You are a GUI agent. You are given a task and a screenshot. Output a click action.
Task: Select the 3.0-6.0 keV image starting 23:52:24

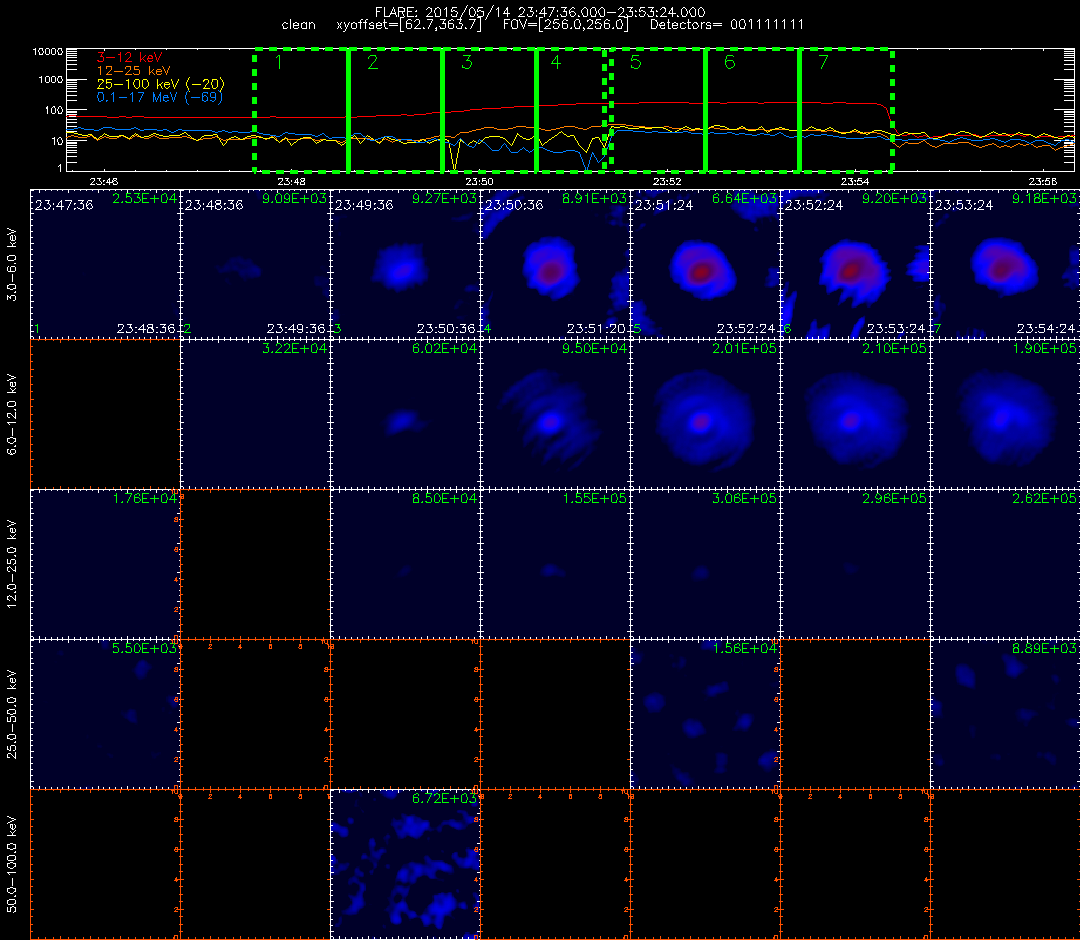(855, 264)
